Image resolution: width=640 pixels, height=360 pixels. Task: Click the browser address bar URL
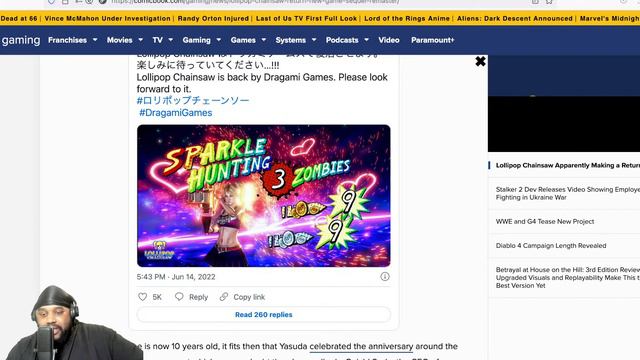click(x=255, y=2)
